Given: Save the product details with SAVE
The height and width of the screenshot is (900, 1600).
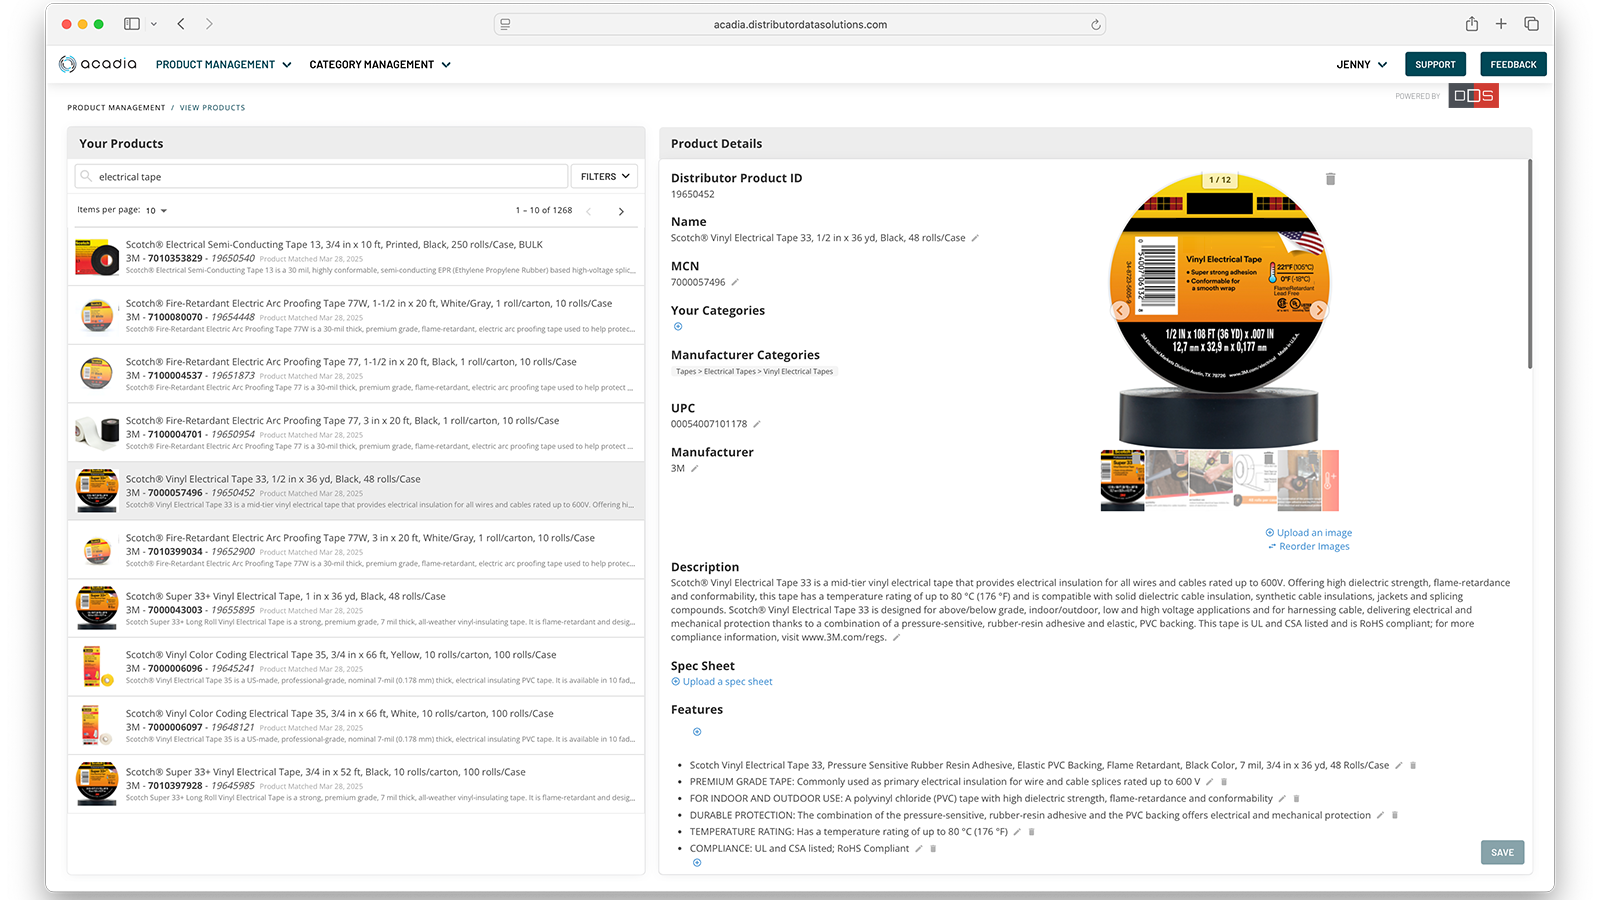Looking at the screenshot, I should pyautogui.click(x=1502, y=852).
